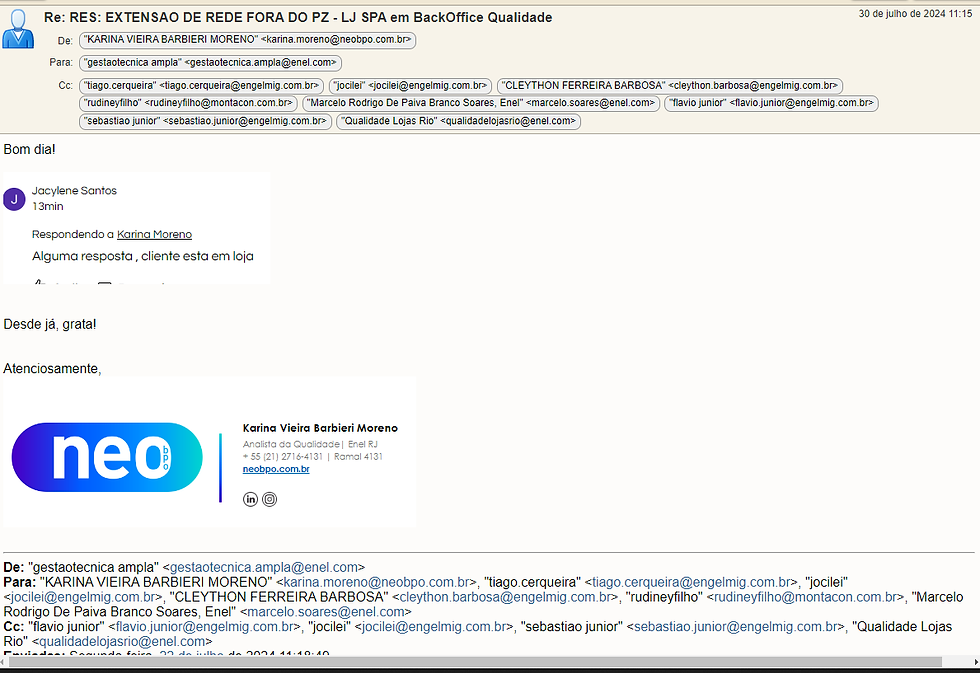
Task: Click the date 30 de julho de 2024 11:15
Action: click(x=915, y=14)
